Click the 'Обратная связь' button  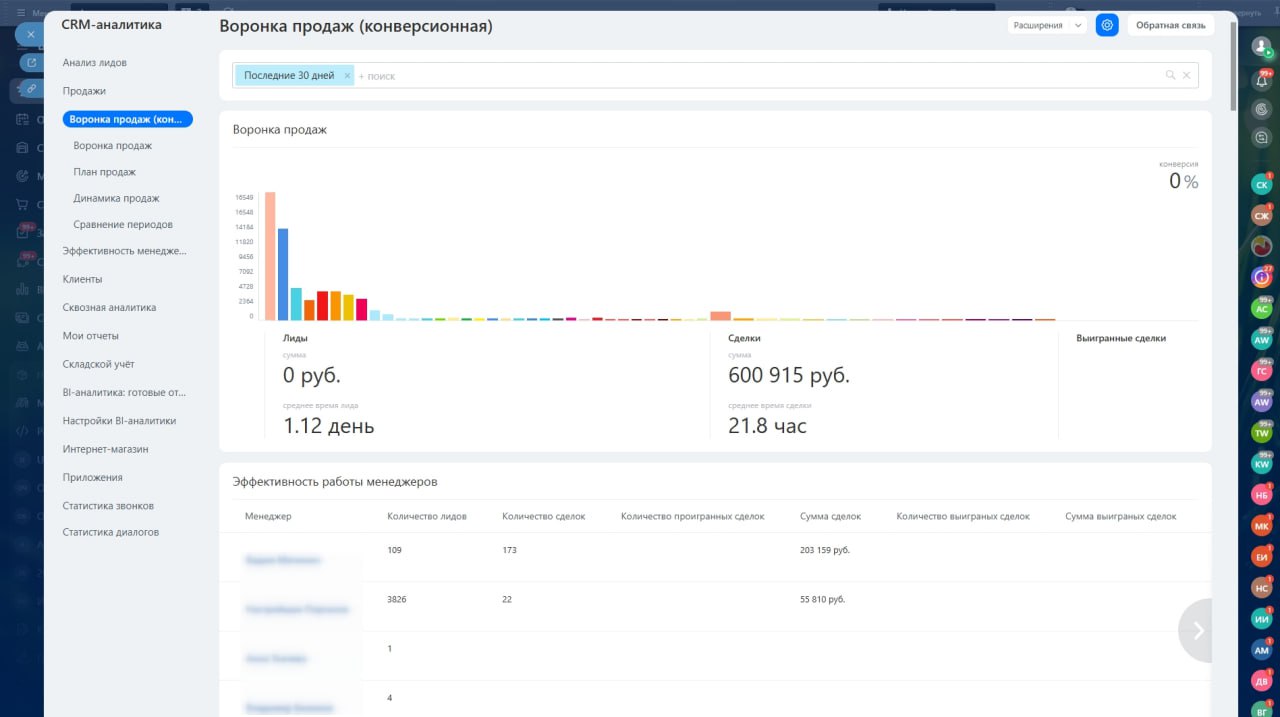1170,25
